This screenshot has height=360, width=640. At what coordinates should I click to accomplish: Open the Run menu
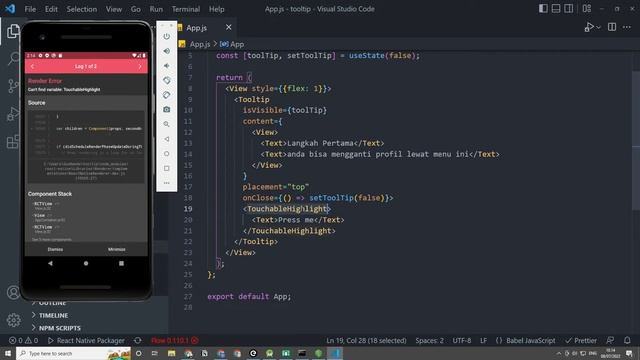156,9
